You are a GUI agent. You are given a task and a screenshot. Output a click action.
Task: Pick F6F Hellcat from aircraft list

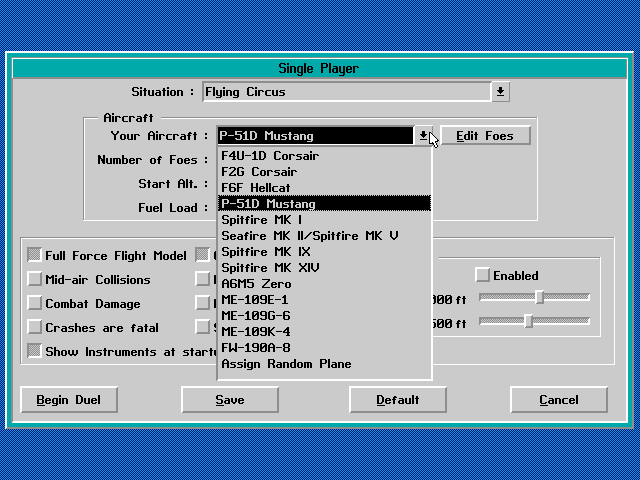tap(324, 187)
